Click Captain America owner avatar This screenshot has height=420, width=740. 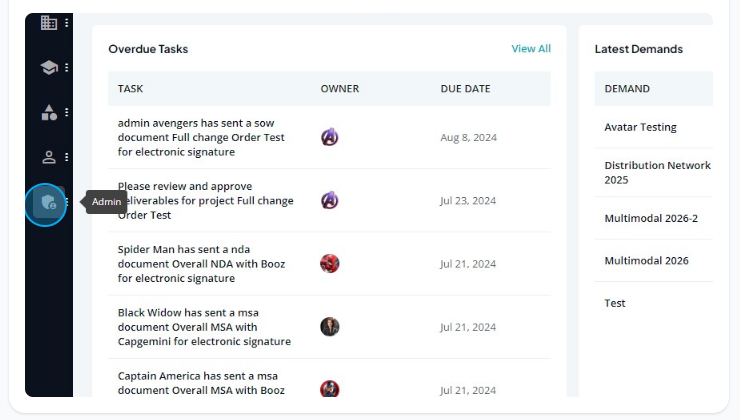[329, 389]
